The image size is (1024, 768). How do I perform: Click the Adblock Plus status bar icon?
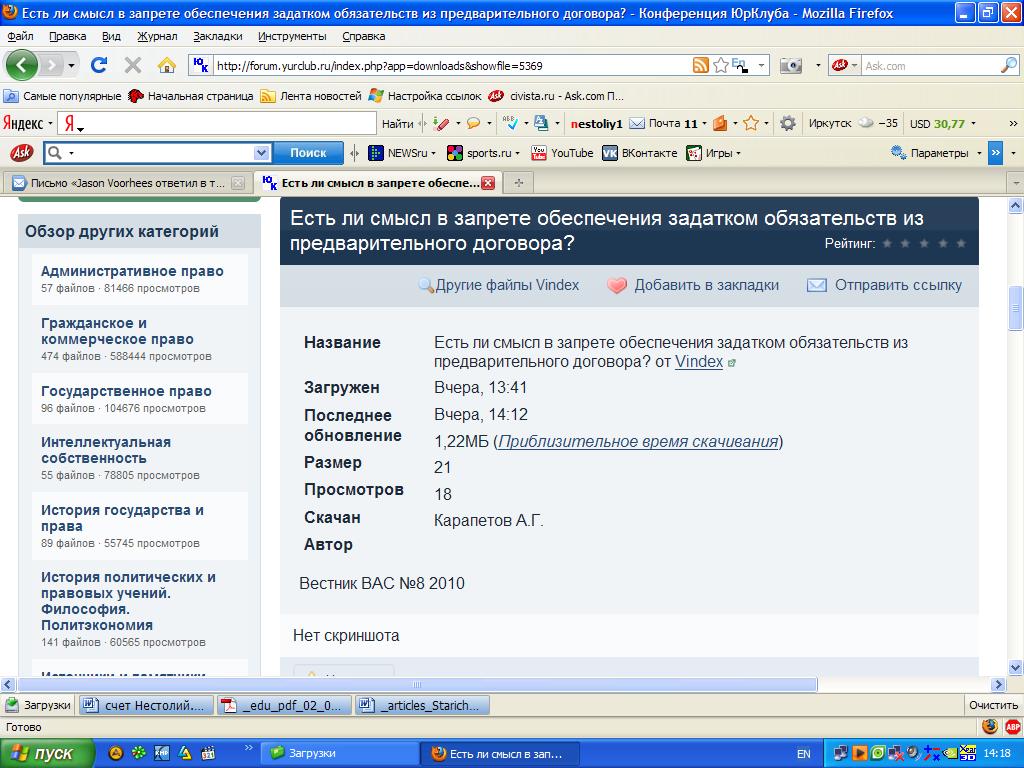point(1012,727)
